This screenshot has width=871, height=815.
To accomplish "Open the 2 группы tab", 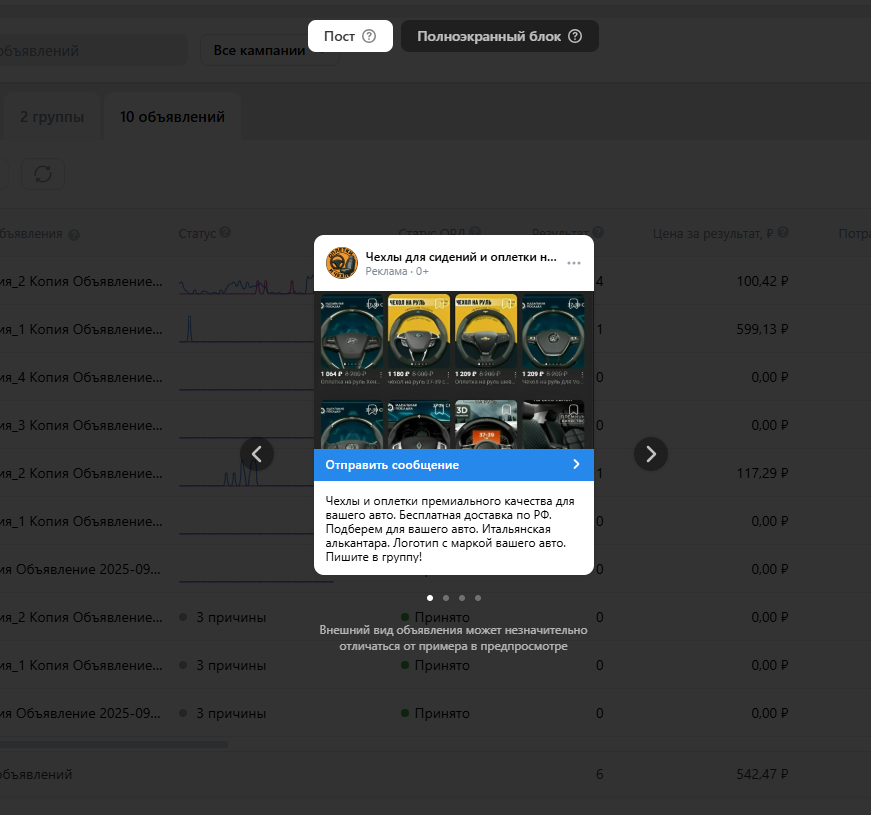I will coord(52,117).
